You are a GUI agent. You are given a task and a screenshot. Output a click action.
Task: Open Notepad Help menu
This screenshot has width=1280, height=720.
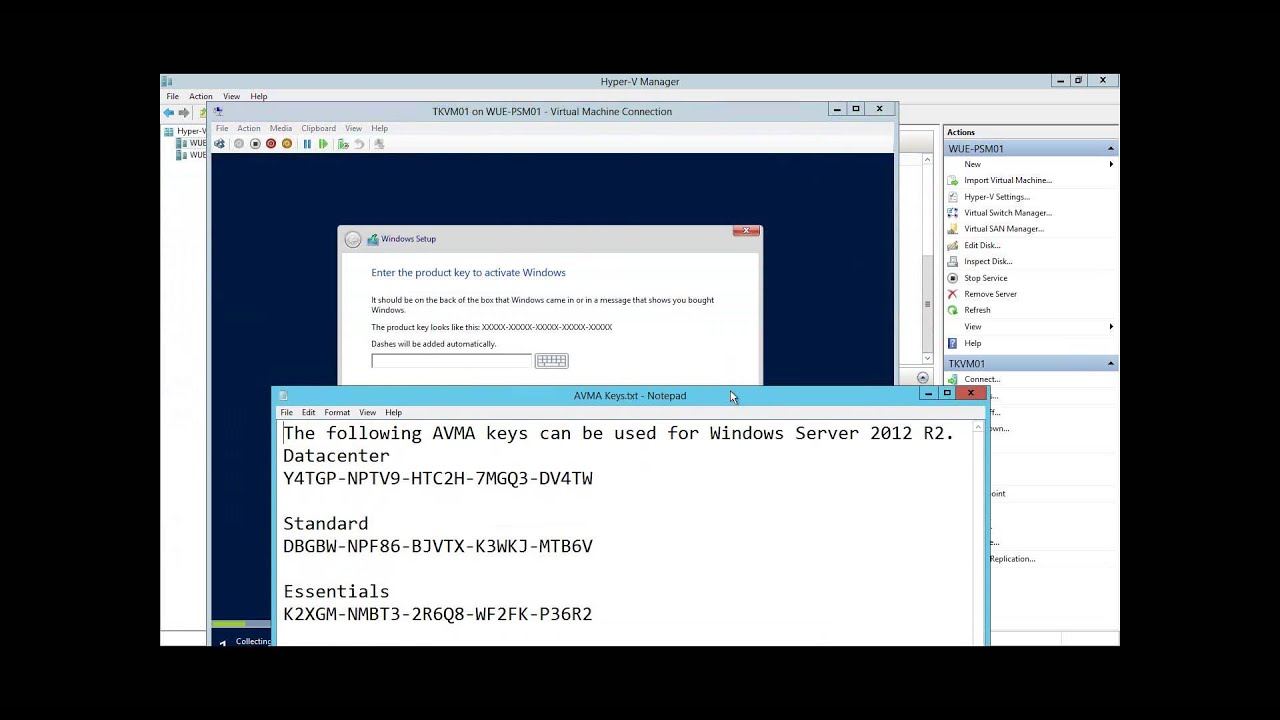[393, 413]
